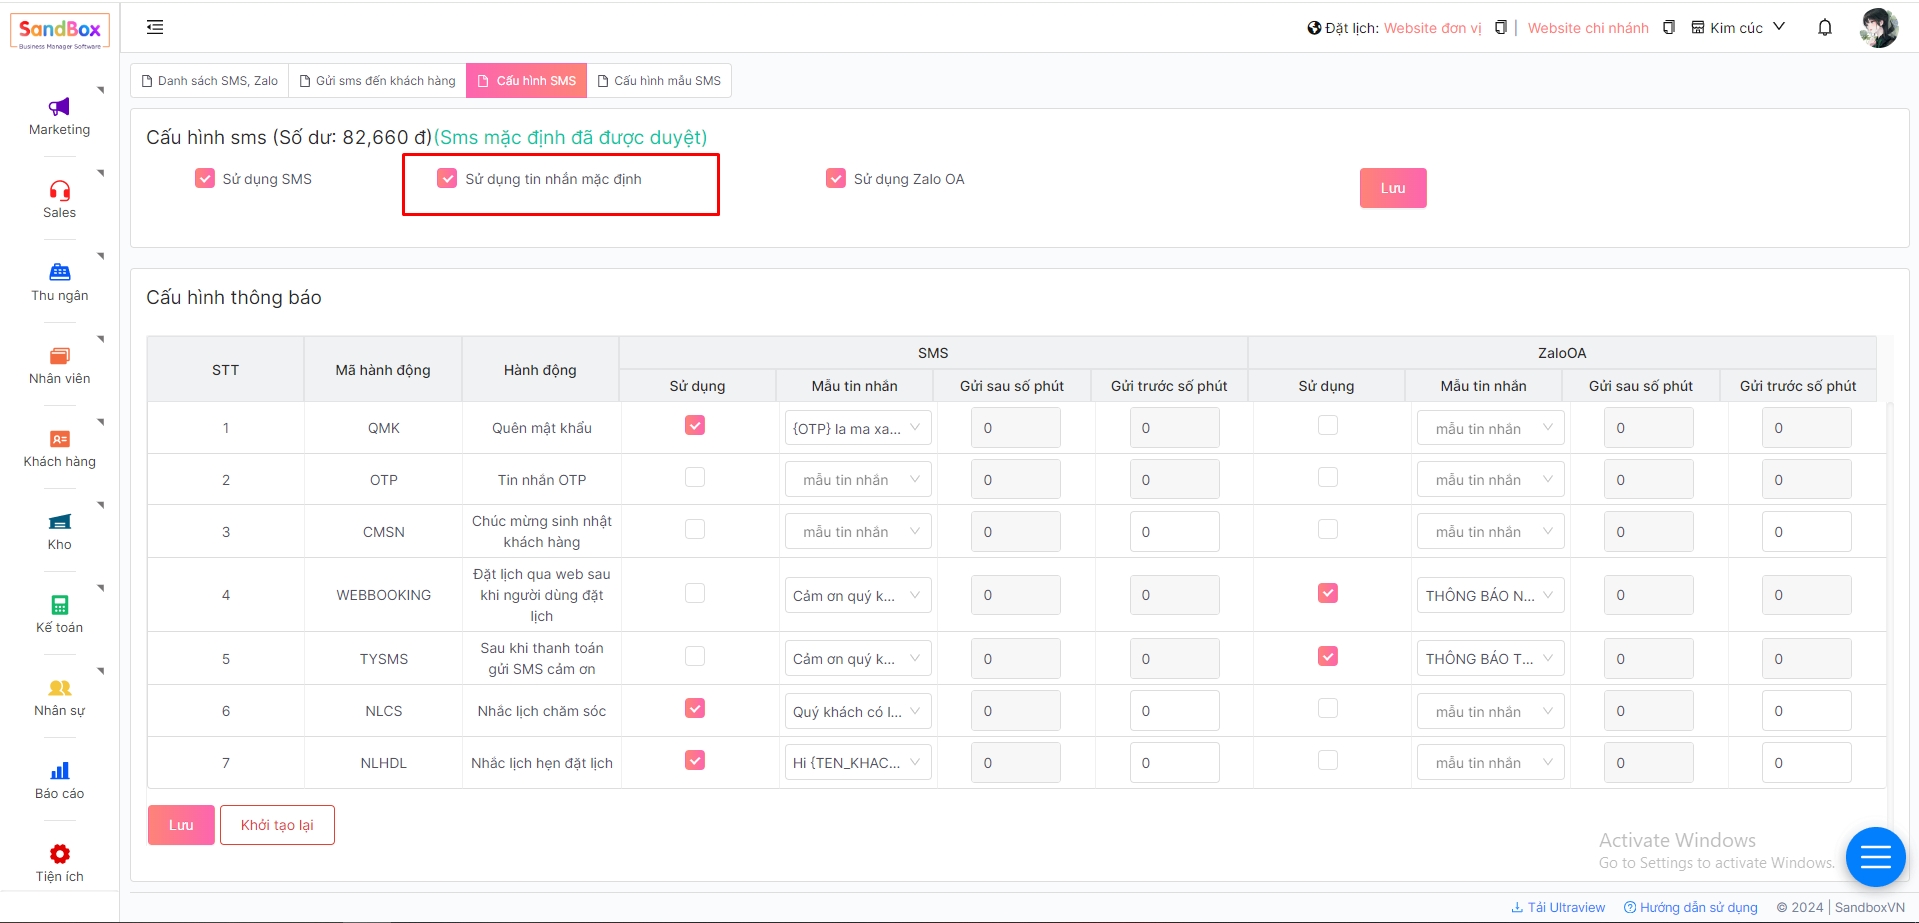1919x923 pixels.
Task: Enable SMS for Tin nhắn OTP row
Action: click(695, 478)
